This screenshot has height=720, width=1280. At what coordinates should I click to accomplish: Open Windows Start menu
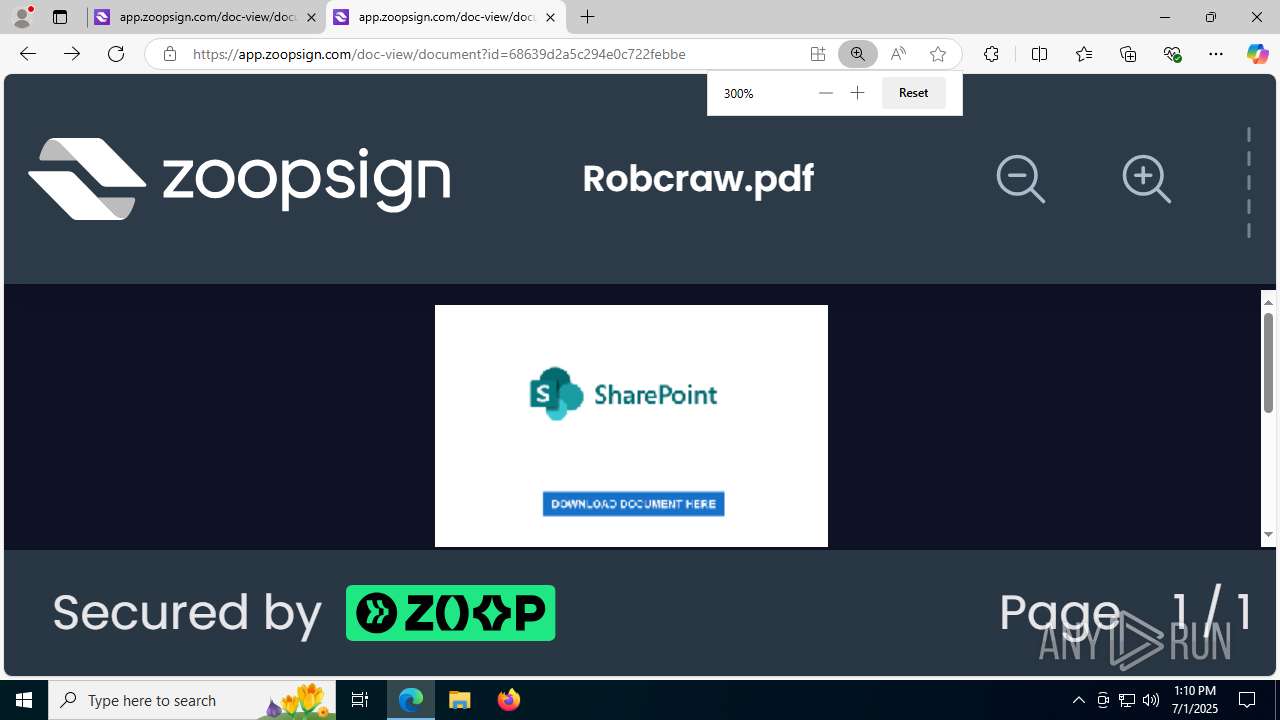24,700
